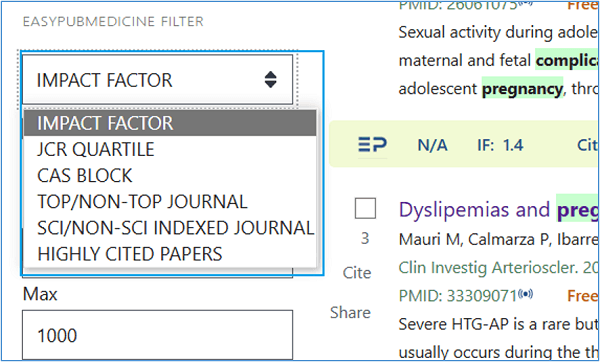
Task: Open the IMPACT FACTOR filter combo box
Action: [157, 80]
